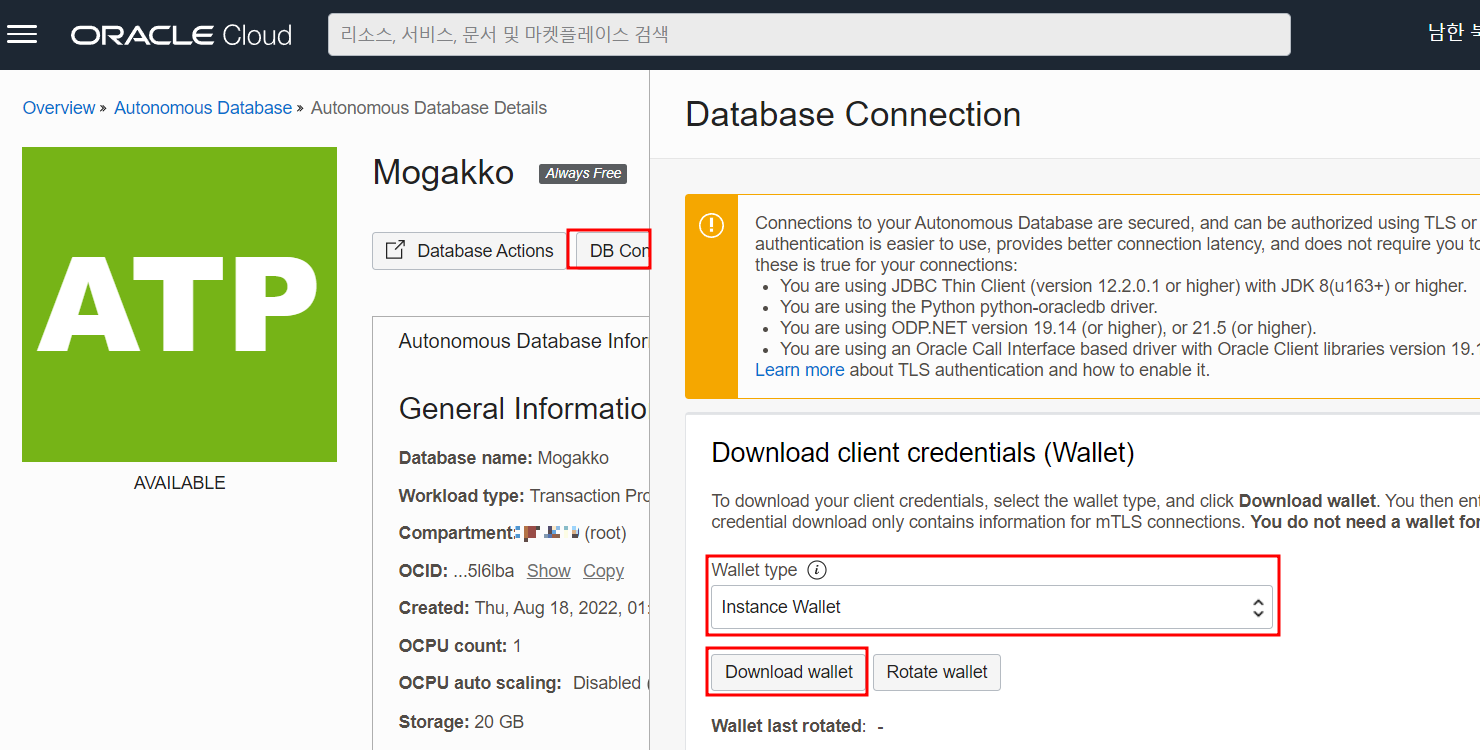
Task: Click the Wallet last rotated text
Action: (797, 726)
